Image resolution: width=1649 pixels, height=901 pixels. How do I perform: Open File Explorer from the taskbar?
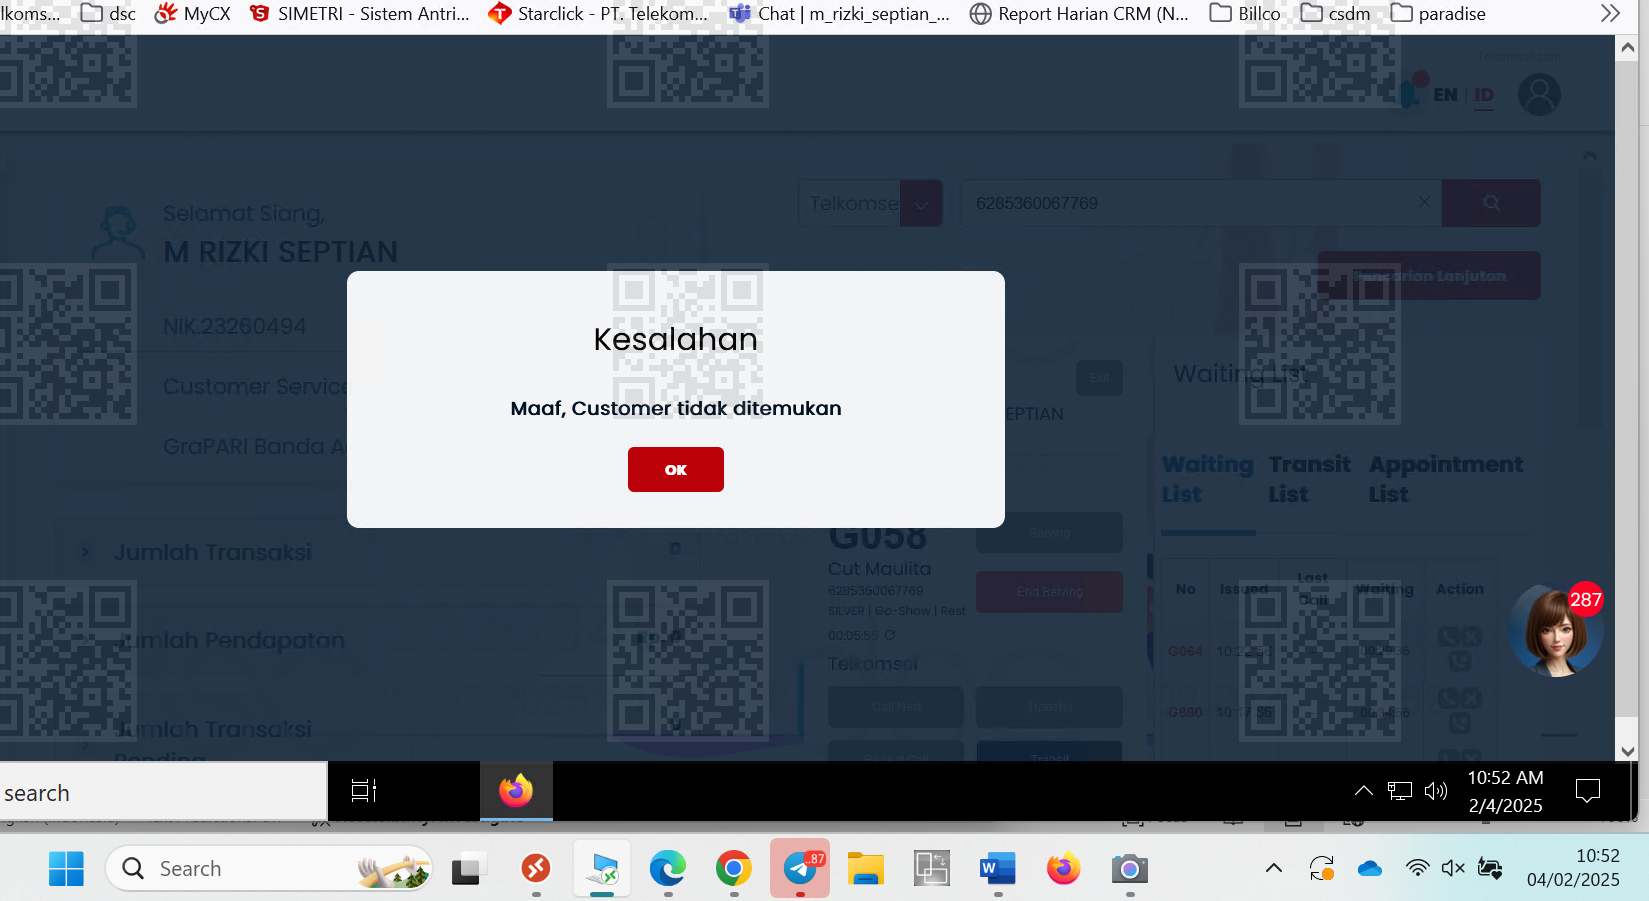pos(866,869)
